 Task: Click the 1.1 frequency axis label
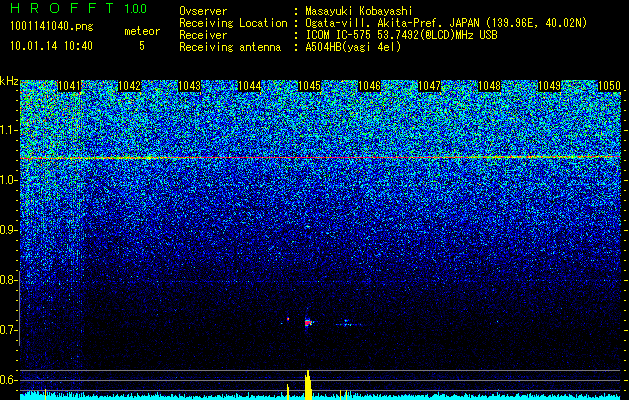[9, 130]
